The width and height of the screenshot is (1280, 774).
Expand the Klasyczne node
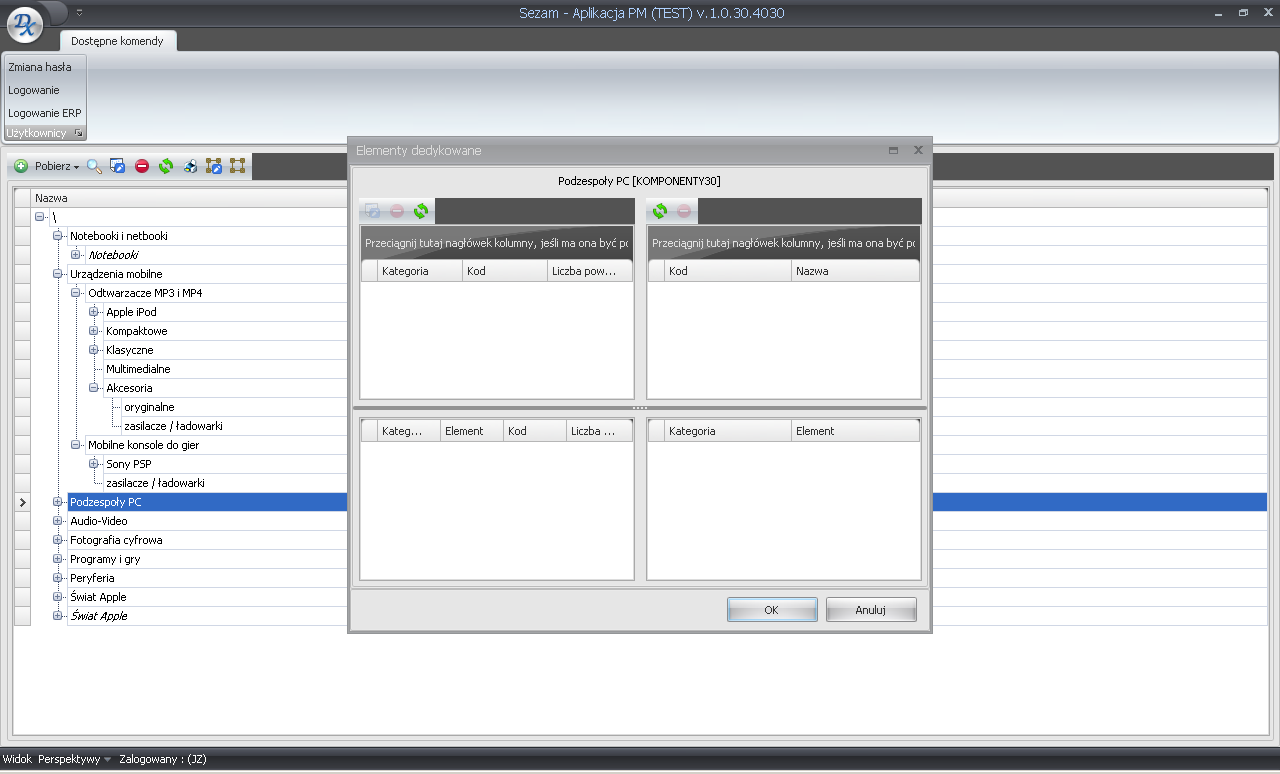(94, 350)
